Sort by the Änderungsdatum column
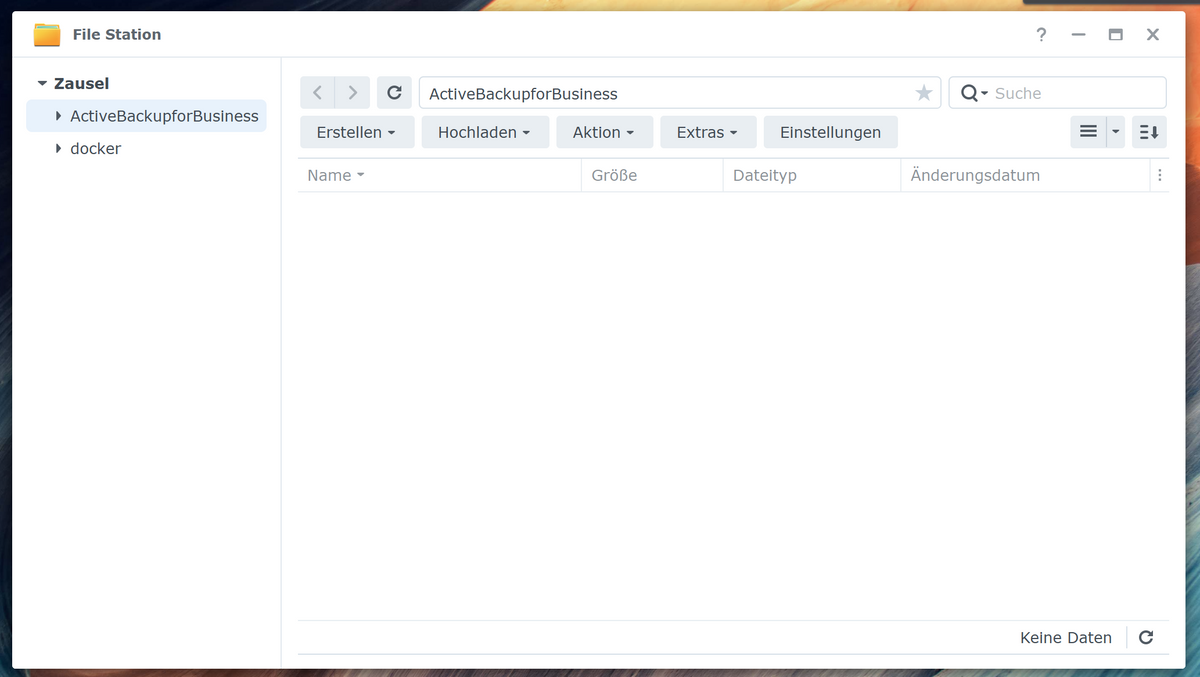The image size is (1200, 677). pos(1026,175)
